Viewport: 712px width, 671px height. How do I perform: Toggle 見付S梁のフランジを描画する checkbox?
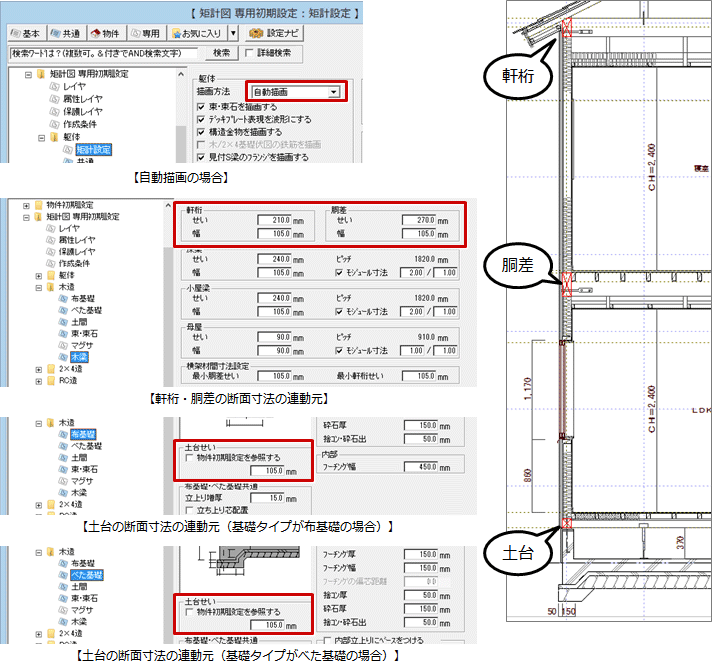201,158
